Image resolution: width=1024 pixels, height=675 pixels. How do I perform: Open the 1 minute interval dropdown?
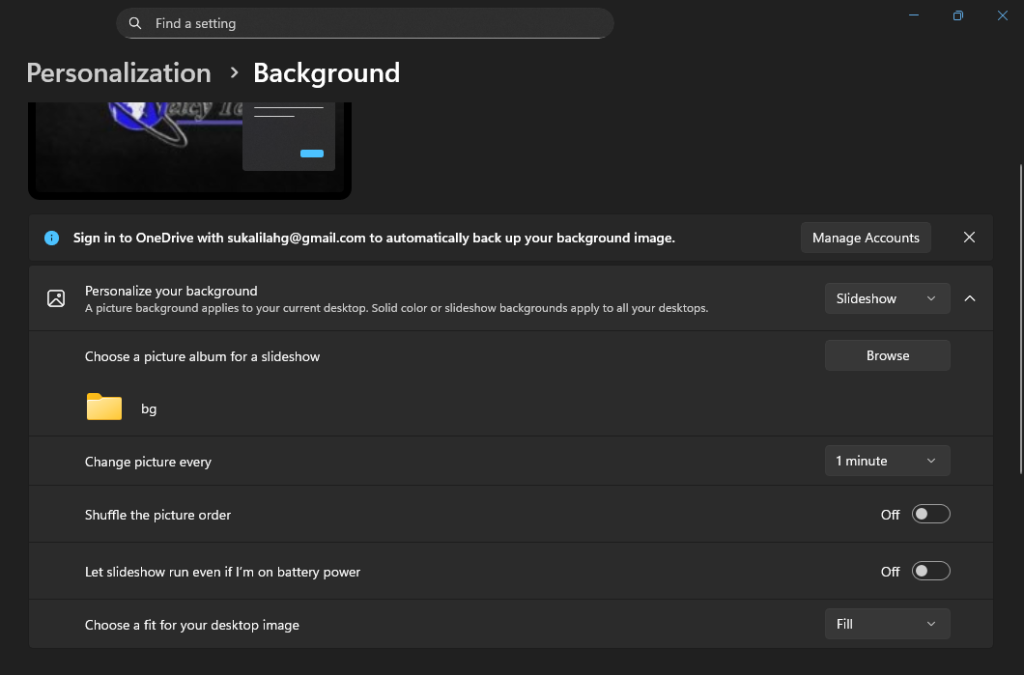pos(886,461)
